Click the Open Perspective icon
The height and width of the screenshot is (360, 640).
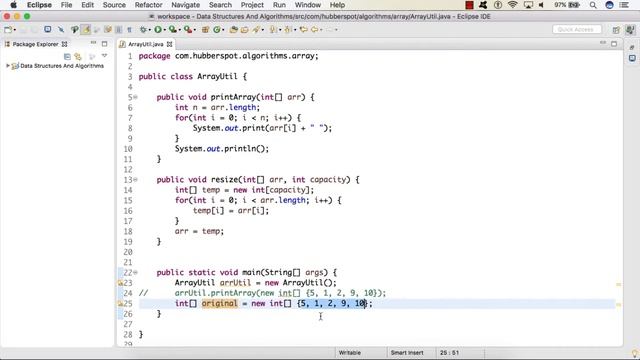(616, 30)
